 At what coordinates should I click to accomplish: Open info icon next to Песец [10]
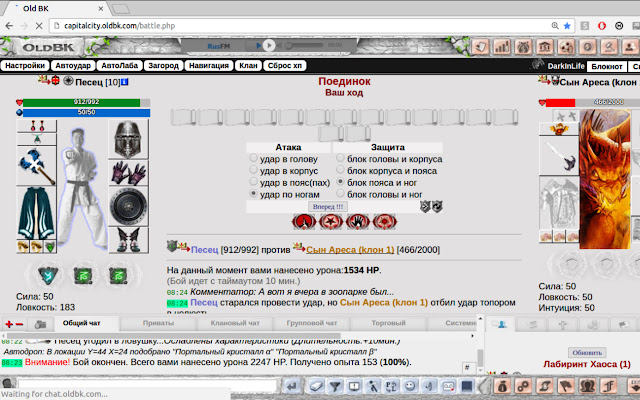pyautogui.click(x=124, y=82)
